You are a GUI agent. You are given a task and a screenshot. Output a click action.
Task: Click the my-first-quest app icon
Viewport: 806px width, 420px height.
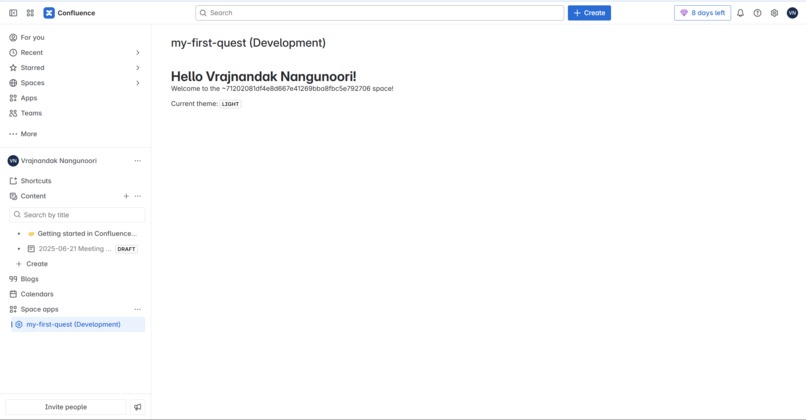click(19, 324)
